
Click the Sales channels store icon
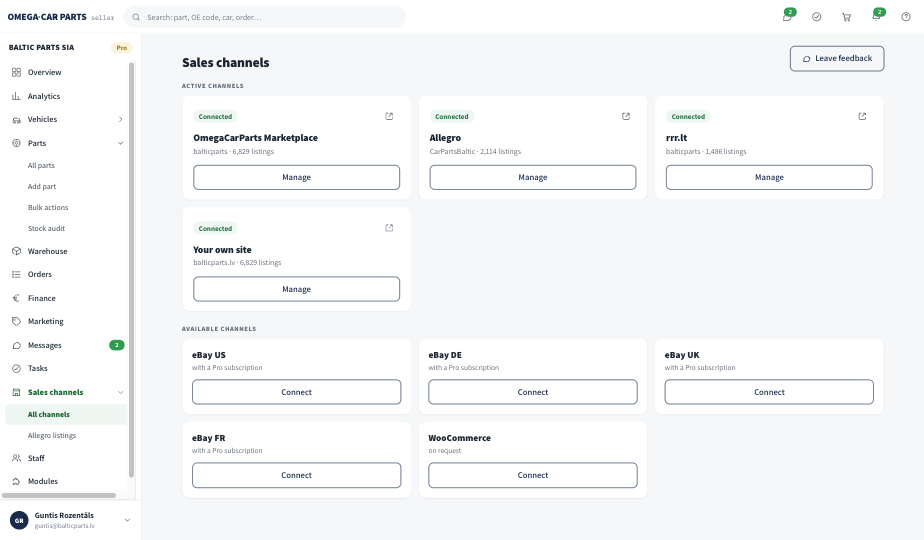pos(16,392)
